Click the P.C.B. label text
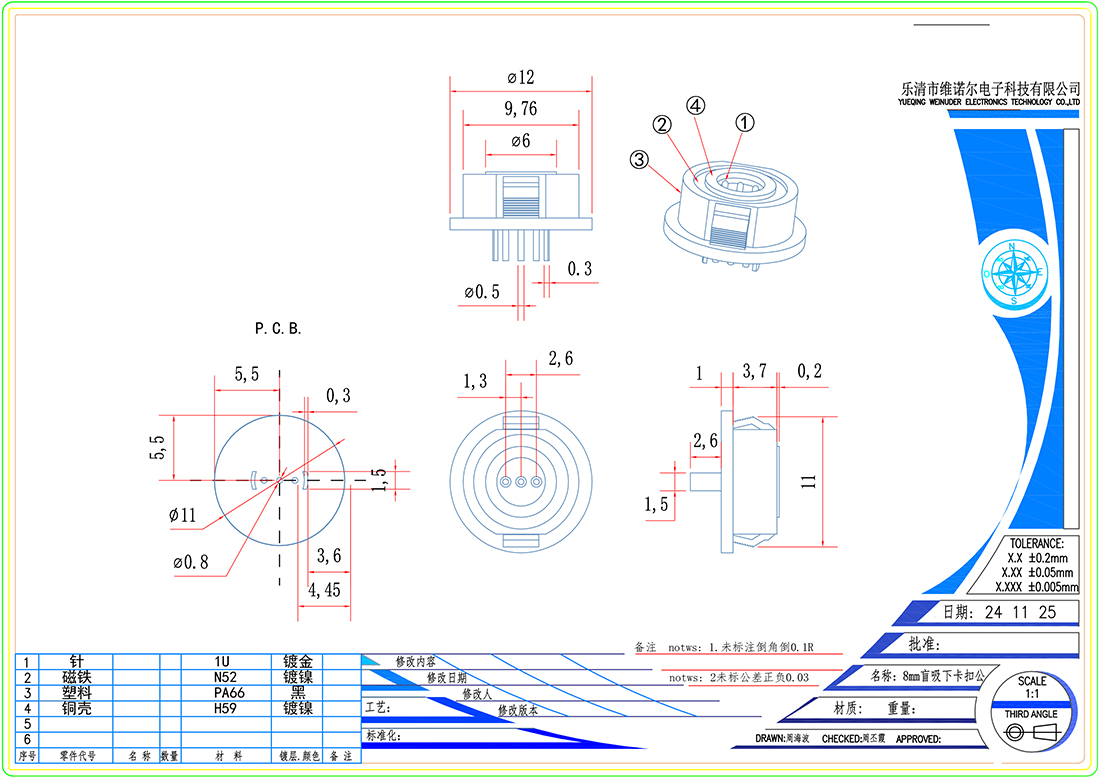 coord(278,328)
